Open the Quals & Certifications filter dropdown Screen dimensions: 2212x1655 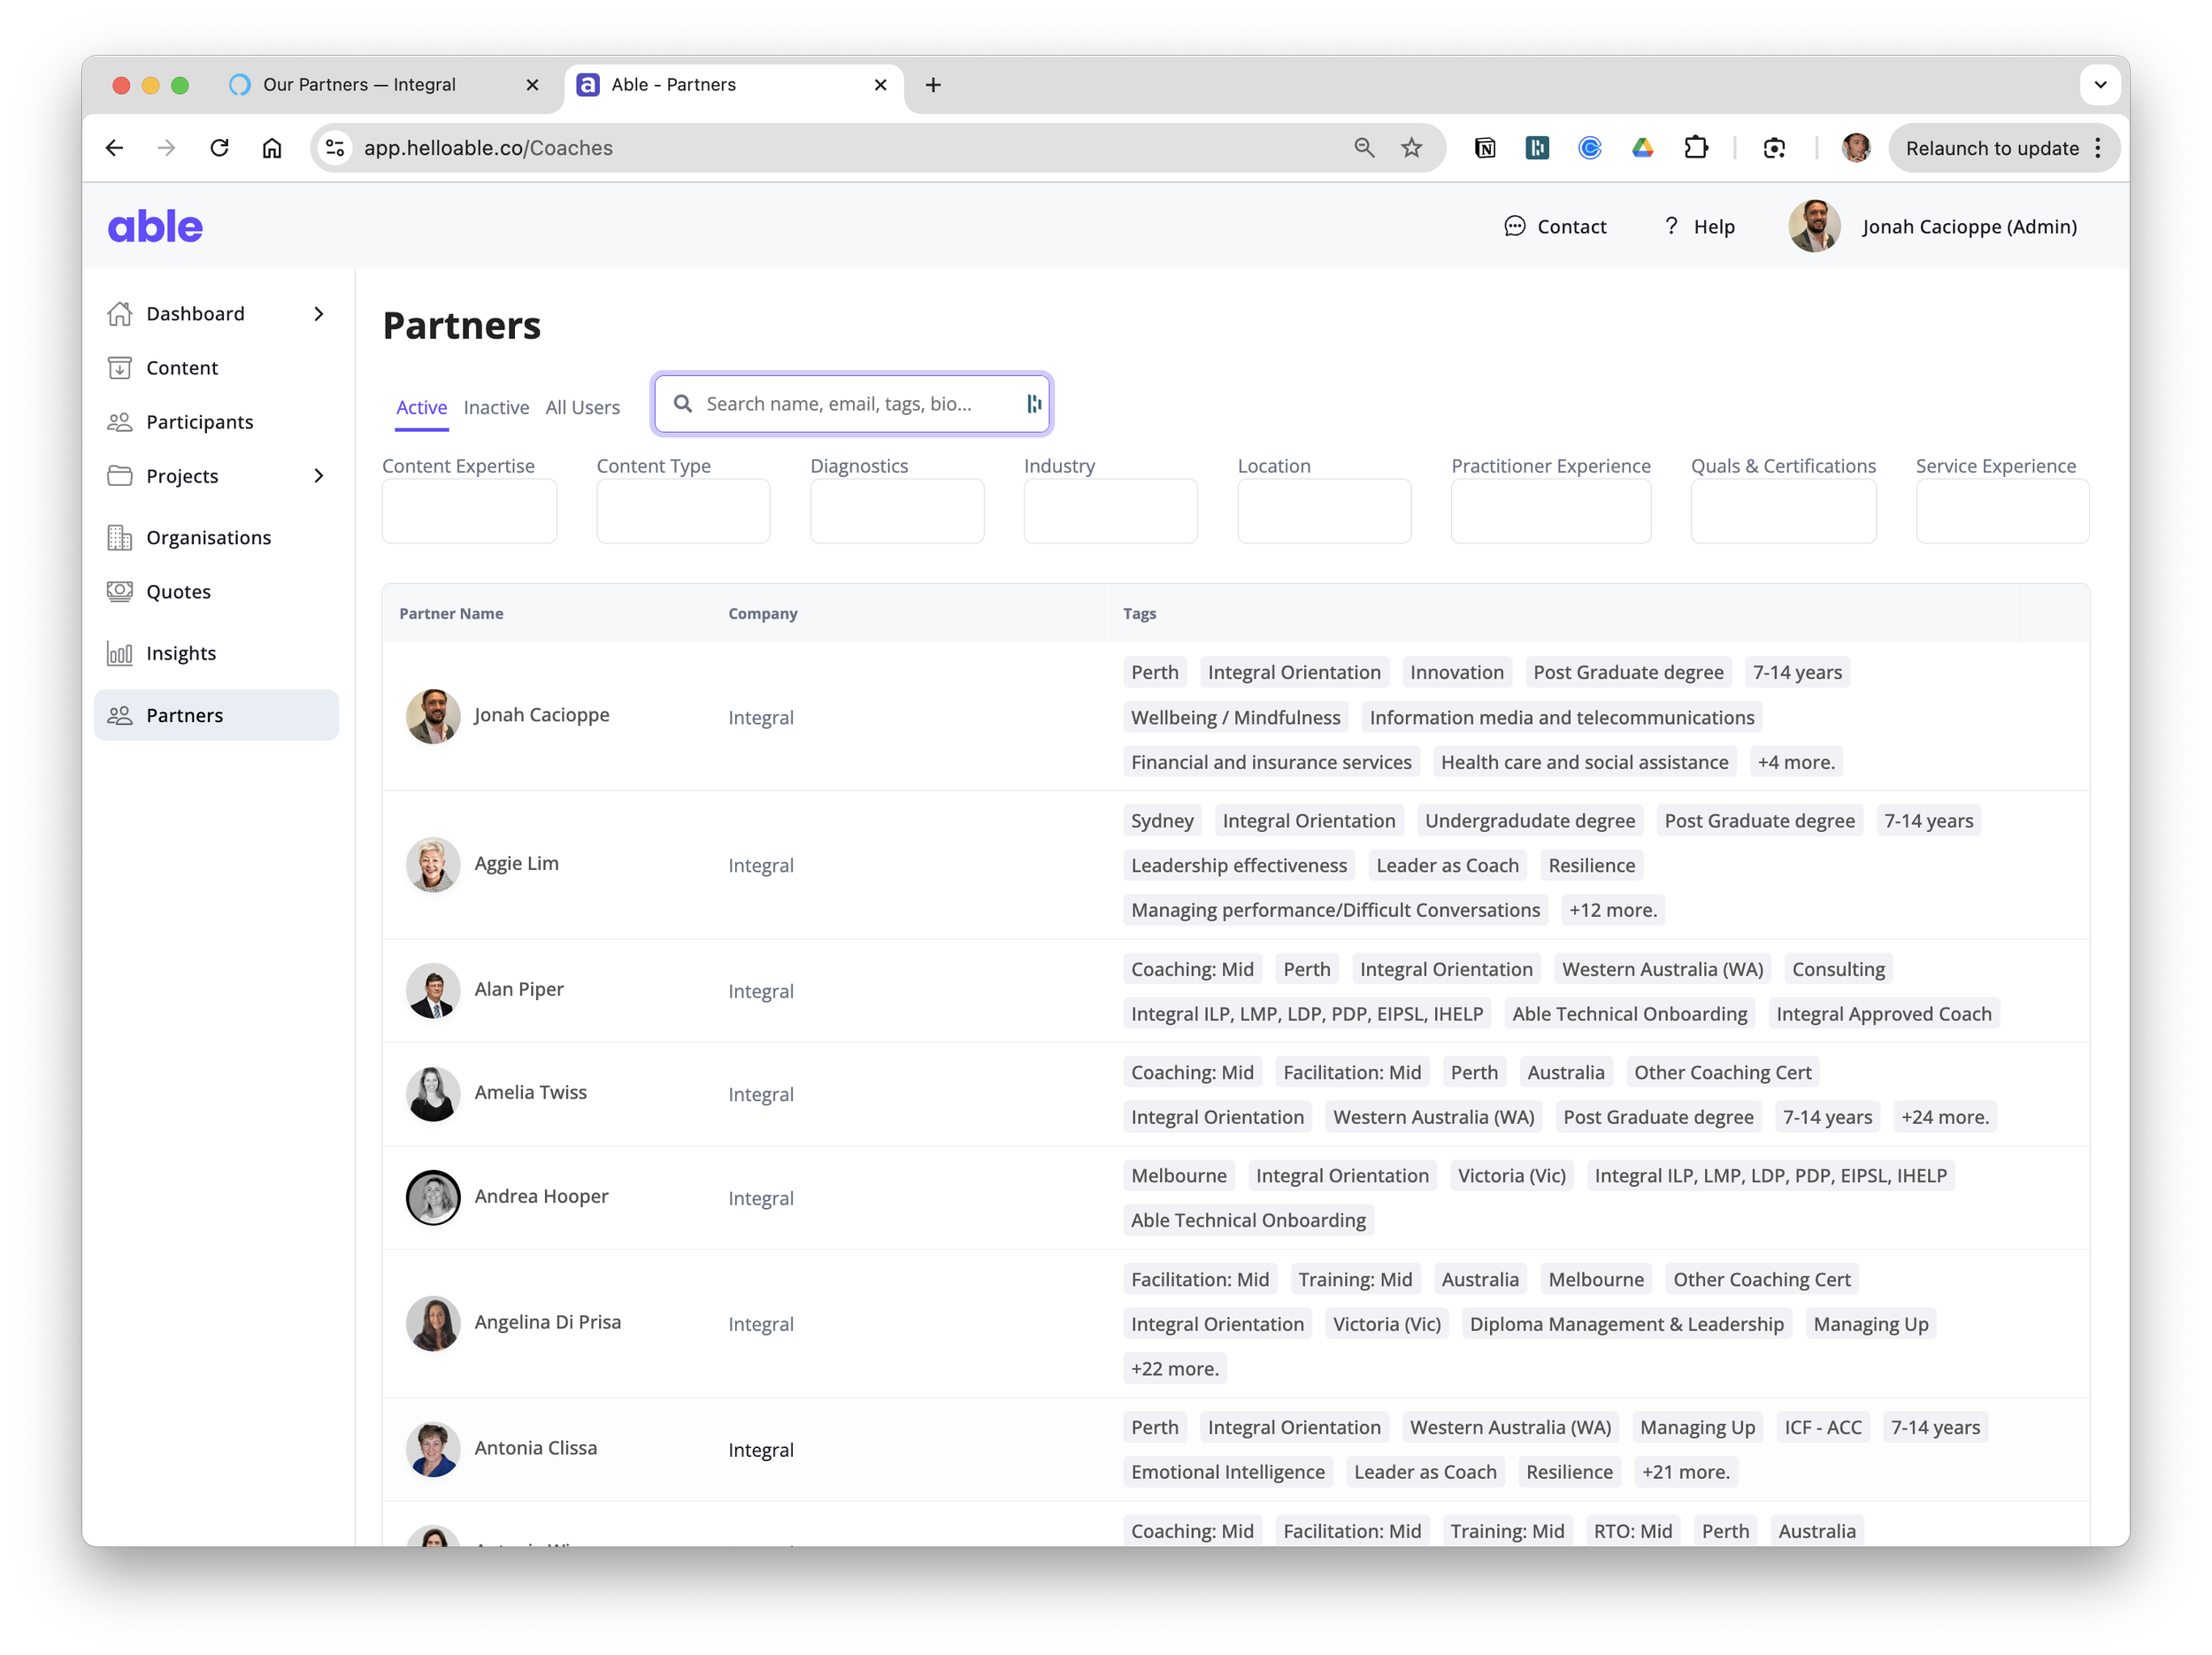pos(1783,511)
